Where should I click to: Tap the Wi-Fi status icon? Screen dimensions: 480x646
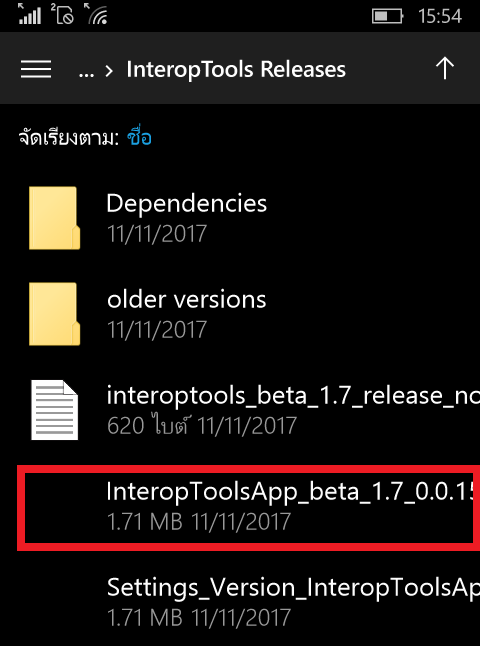[x=96, y=14]
